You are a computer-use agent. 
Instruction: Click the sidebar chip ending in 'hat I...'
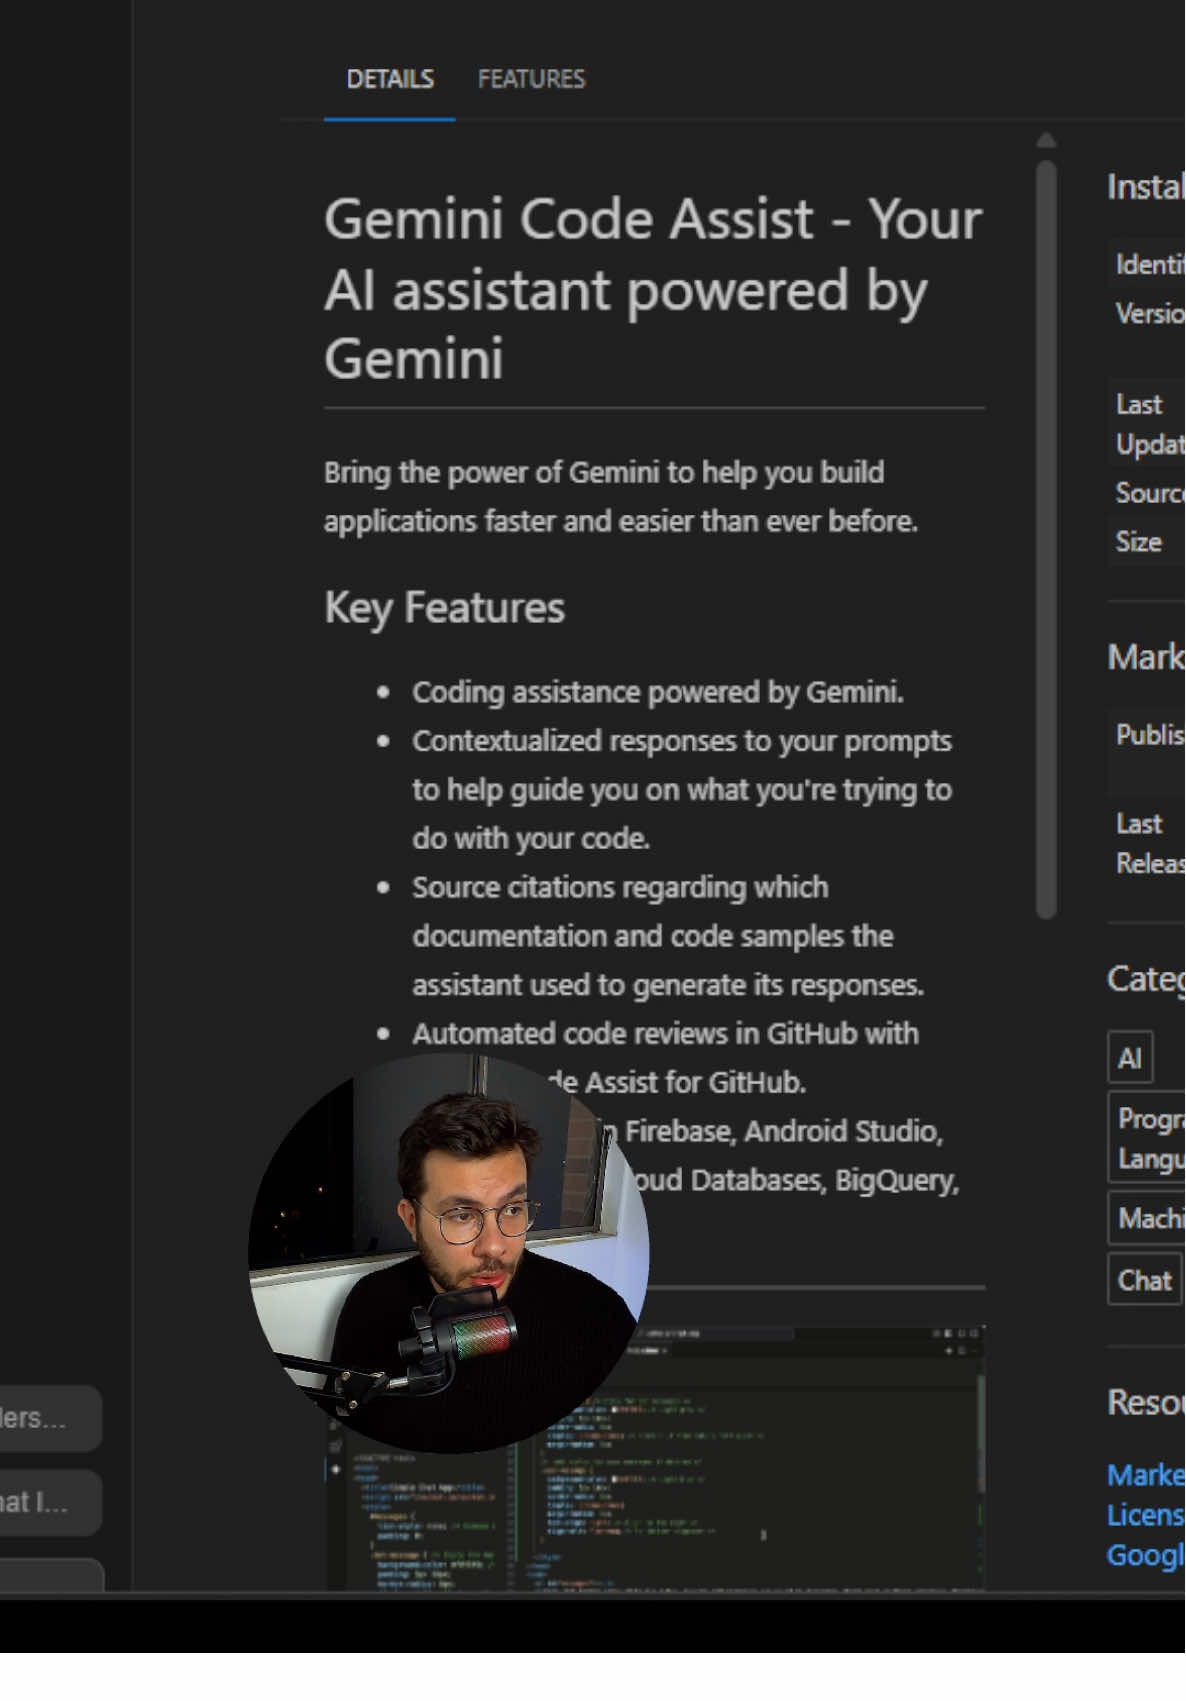click(50, 1502)
